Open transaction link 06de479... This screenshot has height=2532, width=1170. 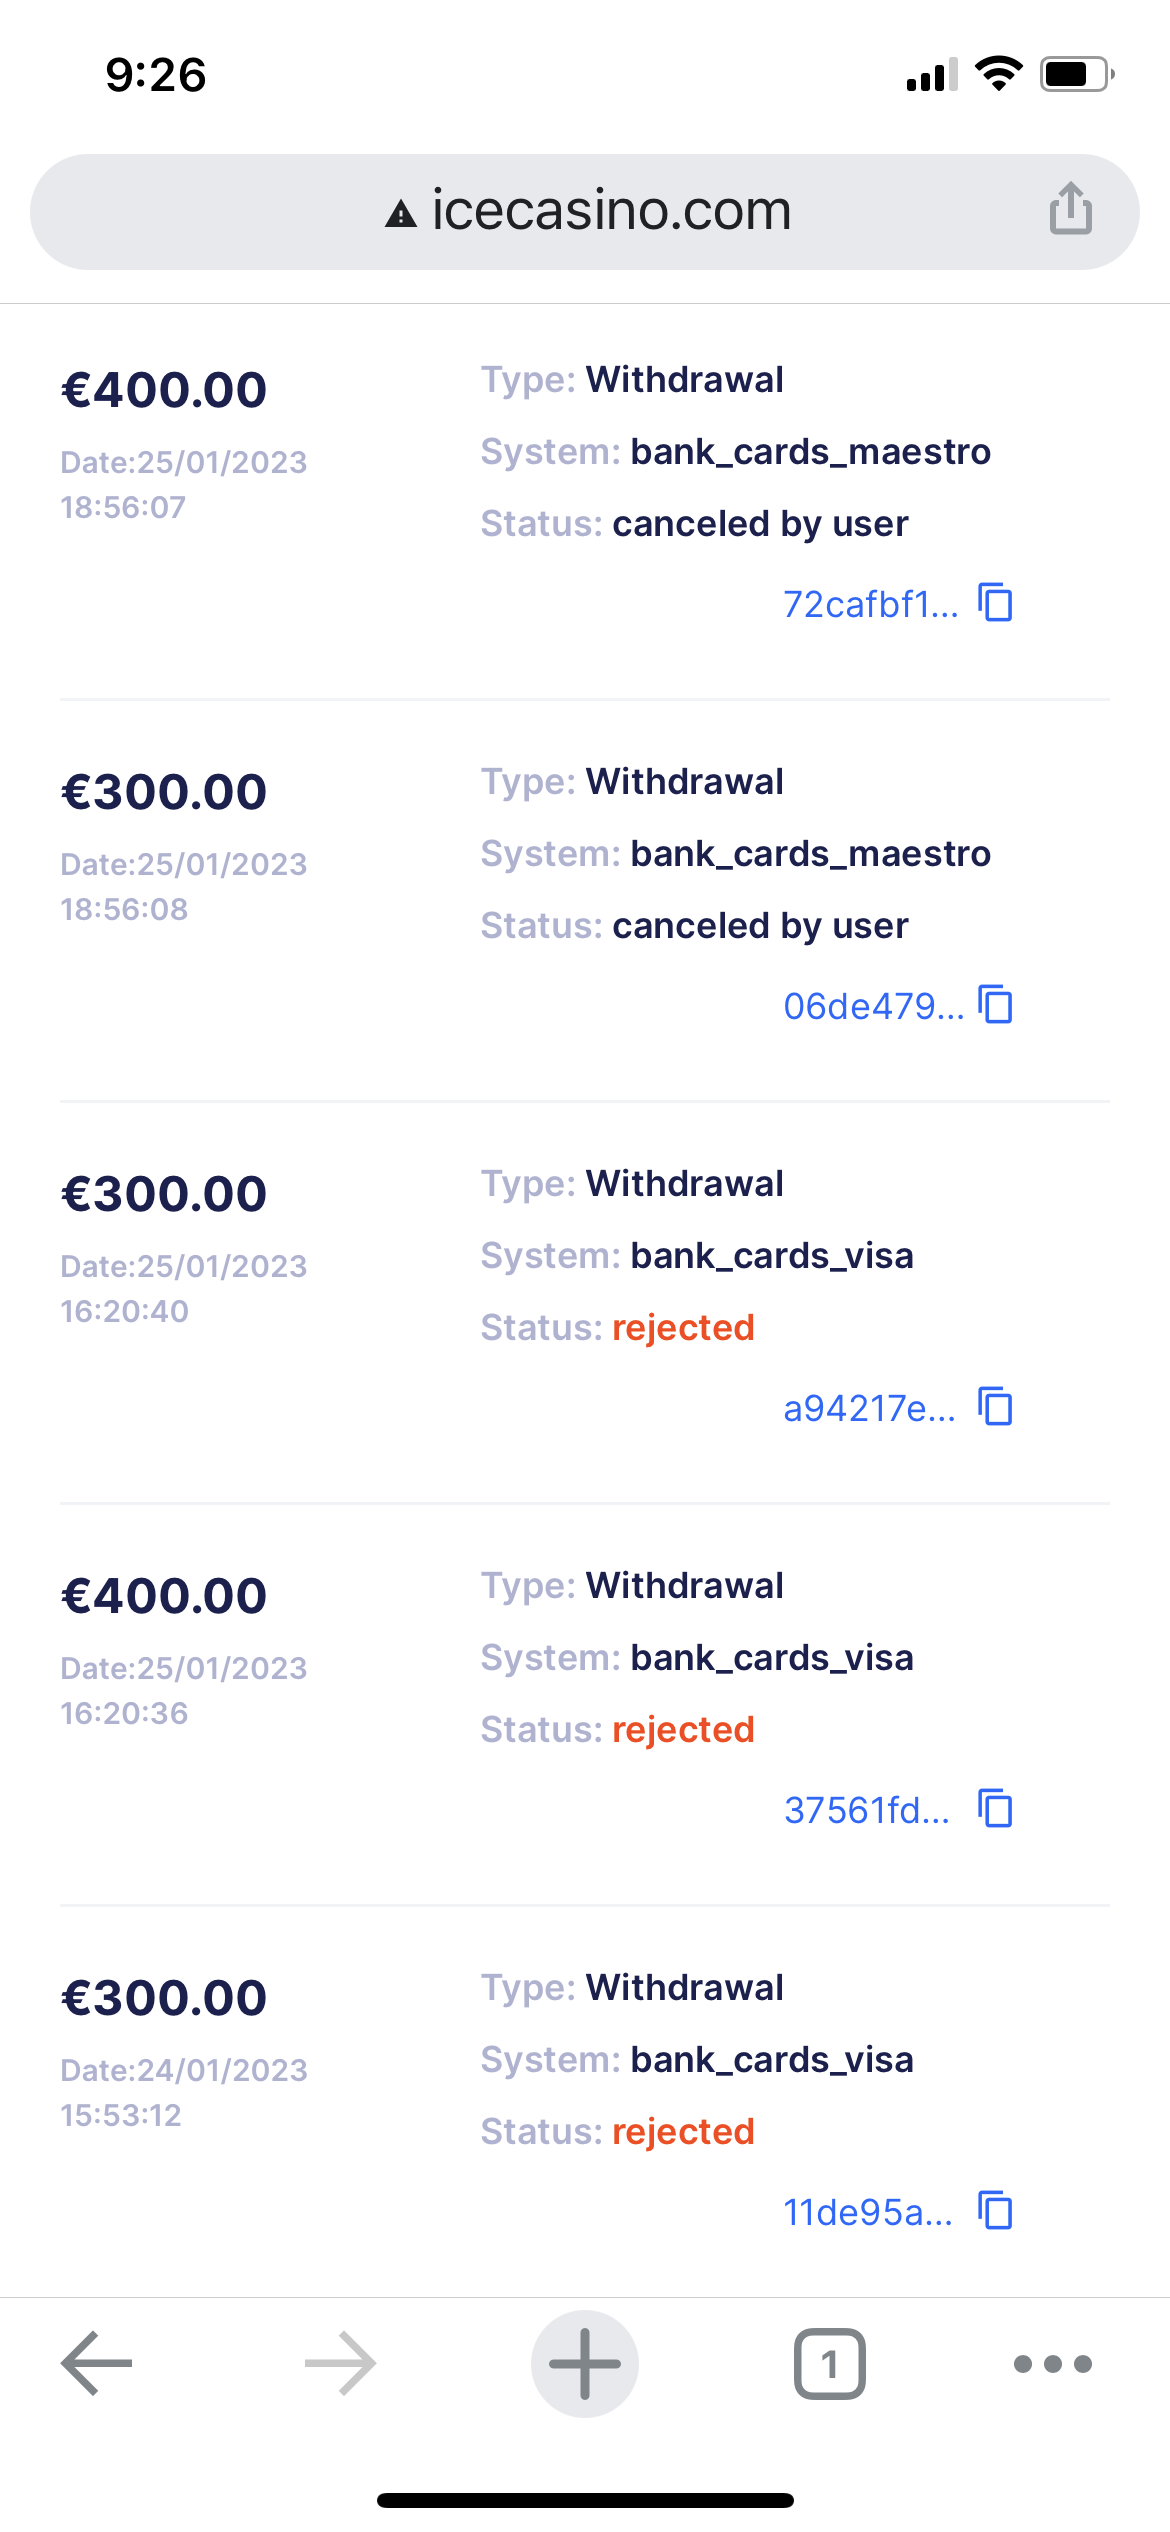(873, 1007)
